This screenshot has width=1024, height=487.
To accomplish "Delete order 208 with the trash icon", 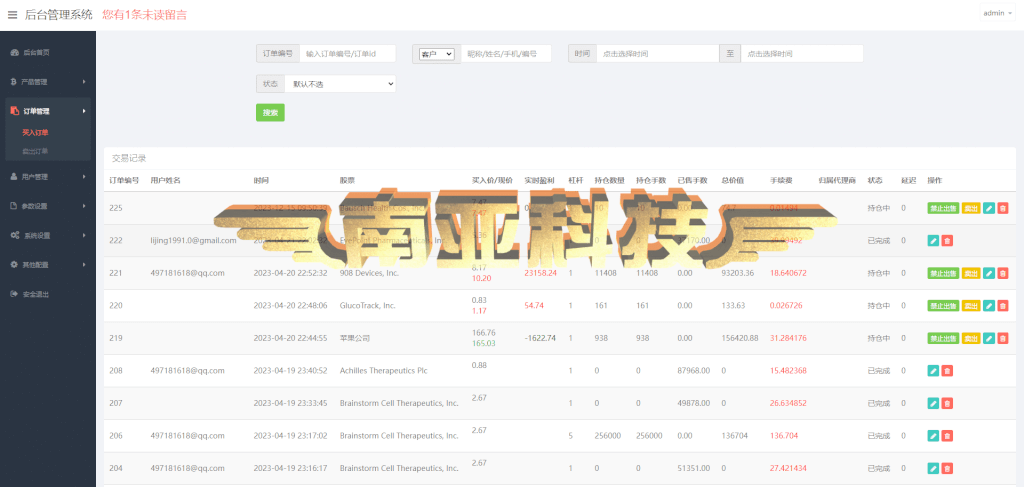I will point(948,371).
